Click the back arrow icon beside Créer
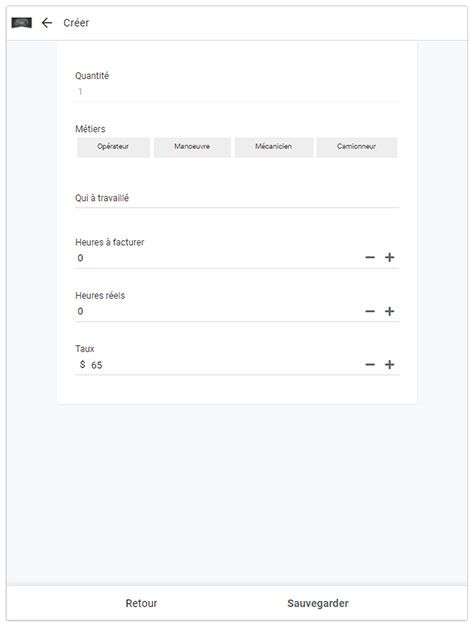This screenshot has height=626, width=471. (47, 23)
